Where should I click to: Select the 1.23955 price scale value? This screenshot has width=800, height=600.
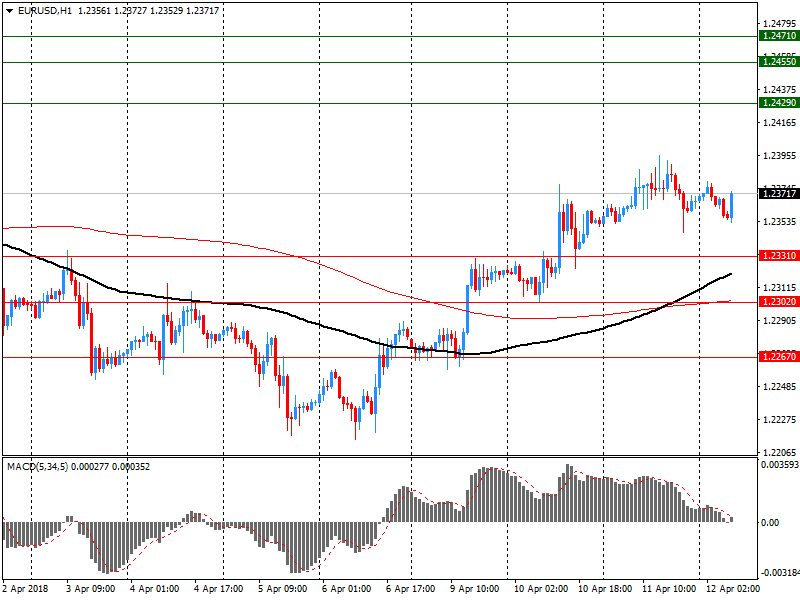coord(779,156)
